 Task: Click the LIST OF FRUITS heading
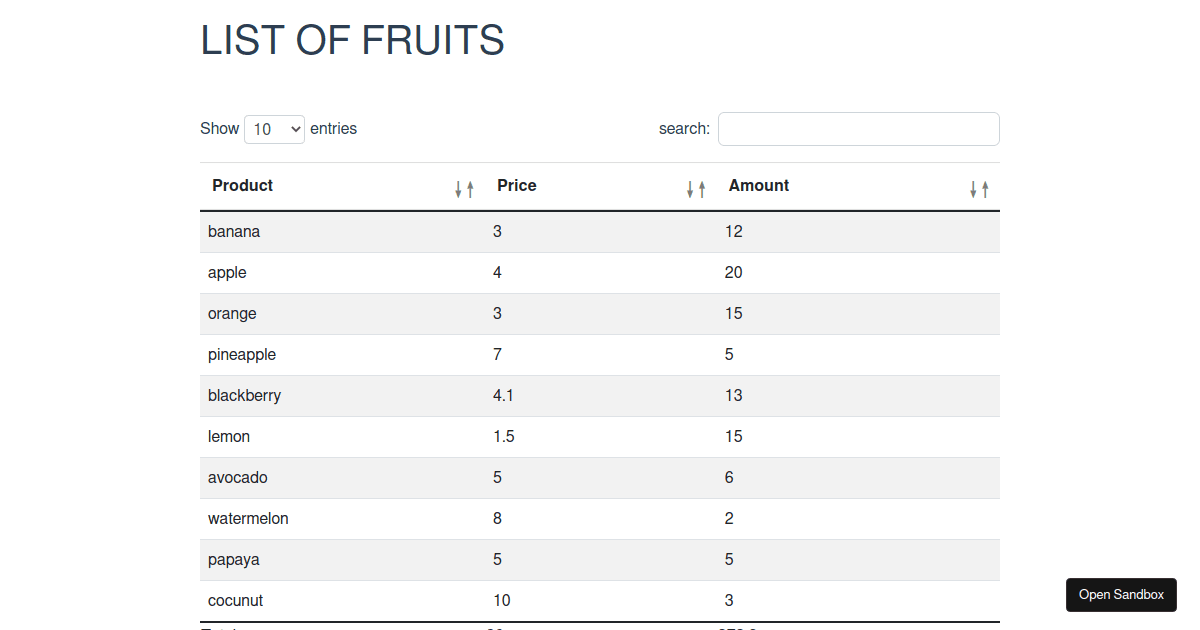tap(352, 41)
